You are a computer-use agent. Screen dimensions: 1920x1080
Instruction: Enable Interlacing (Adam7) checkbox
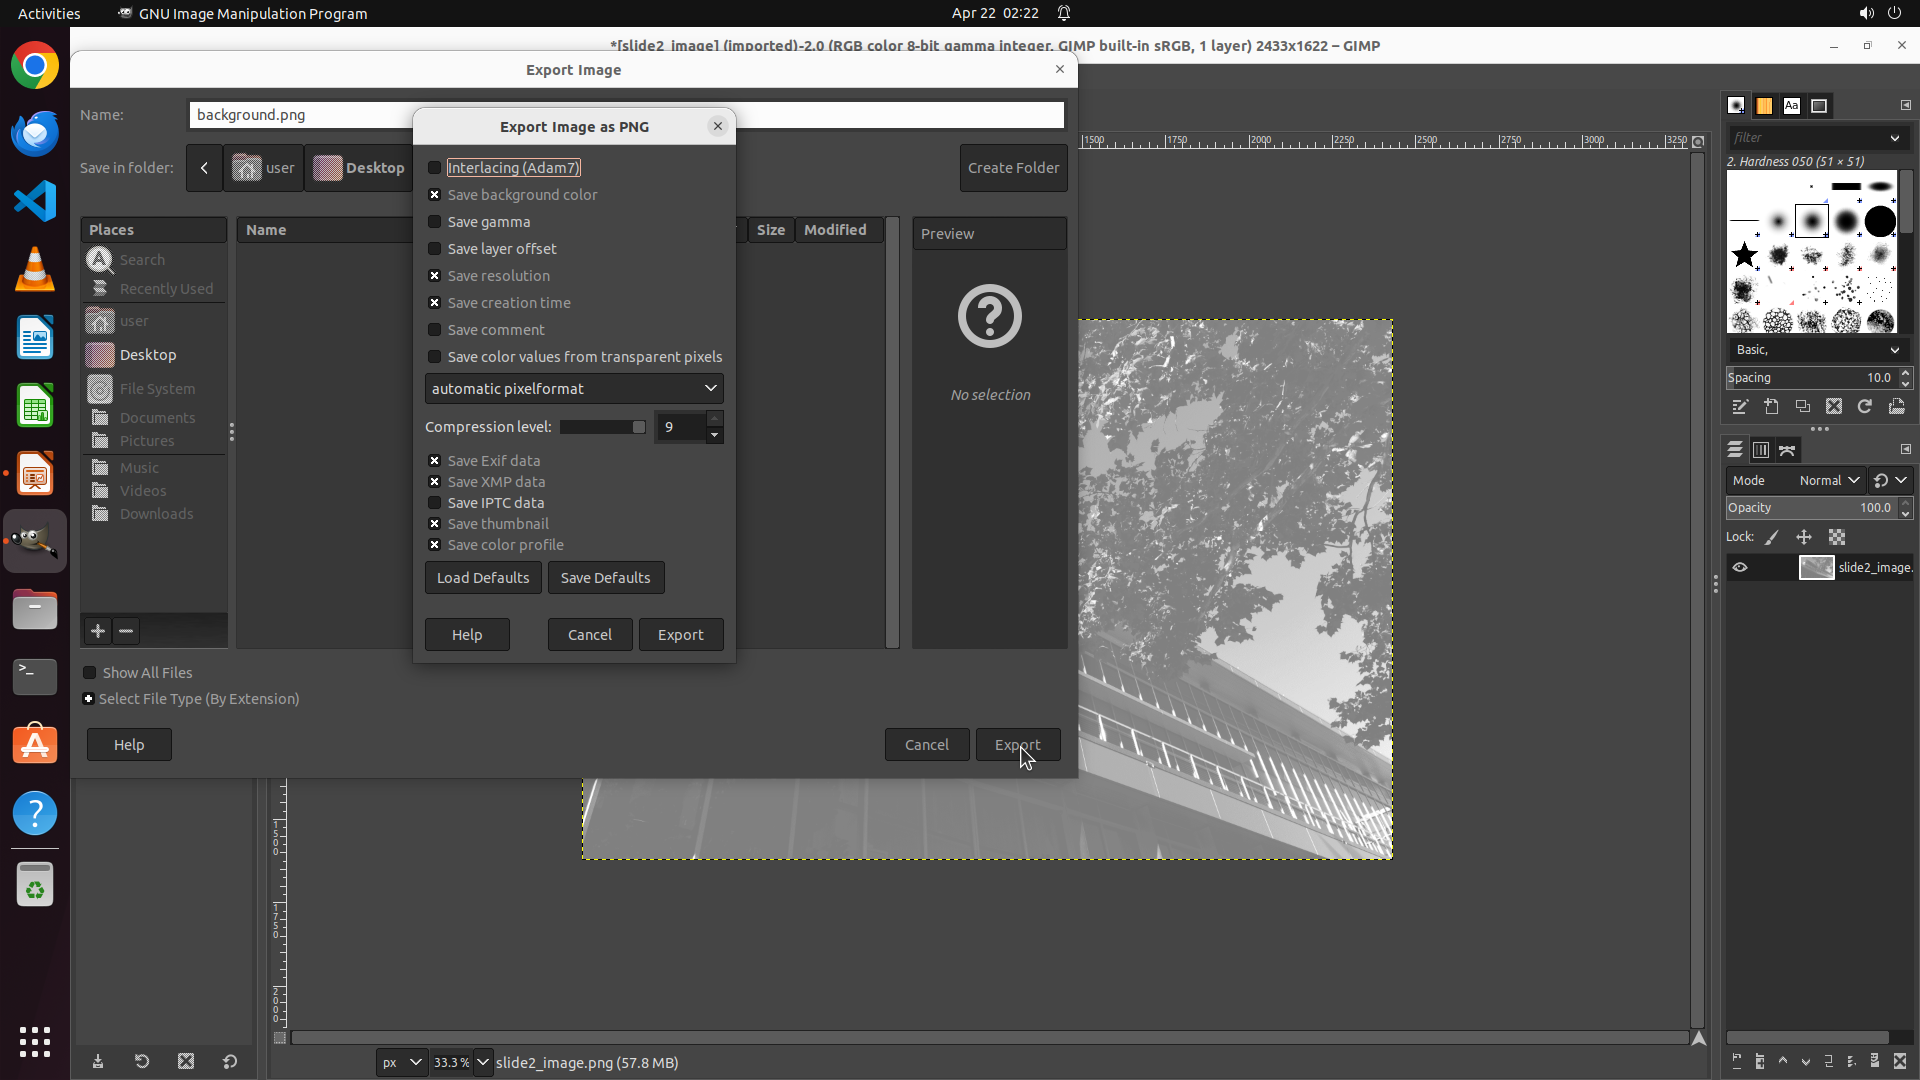[435, 168]
